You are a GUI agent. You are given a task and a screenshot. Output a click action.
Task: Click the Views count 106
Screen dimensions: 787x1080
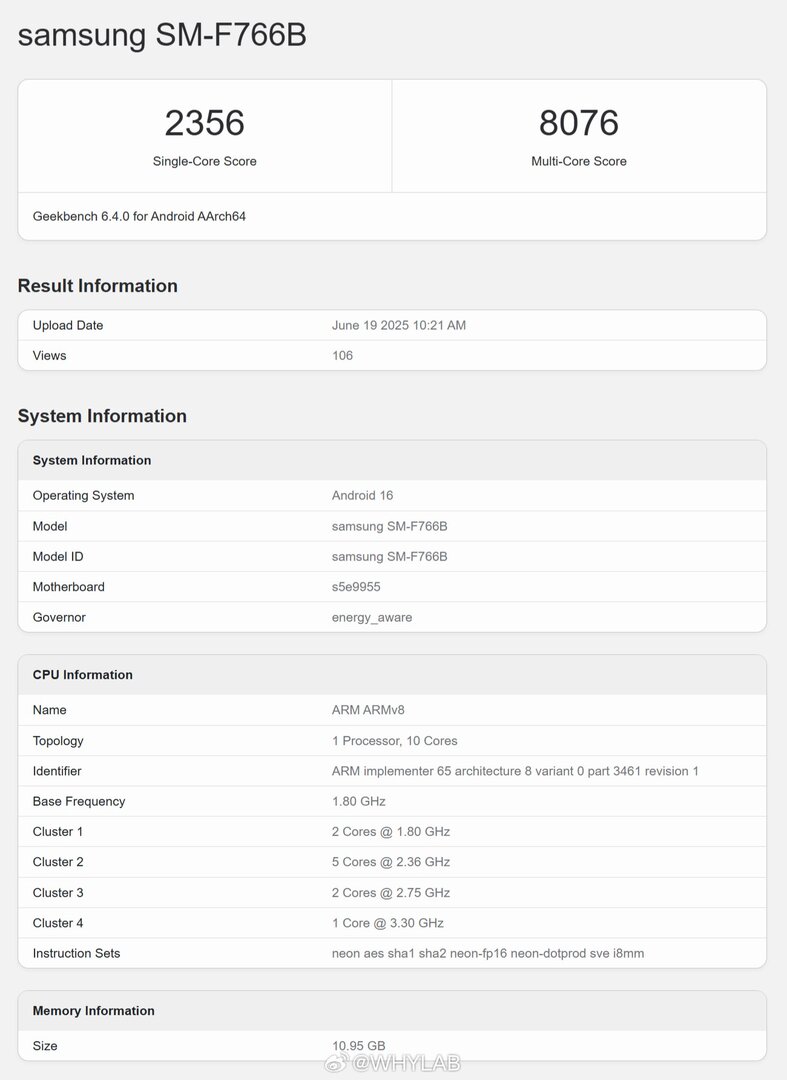[342, 355]
